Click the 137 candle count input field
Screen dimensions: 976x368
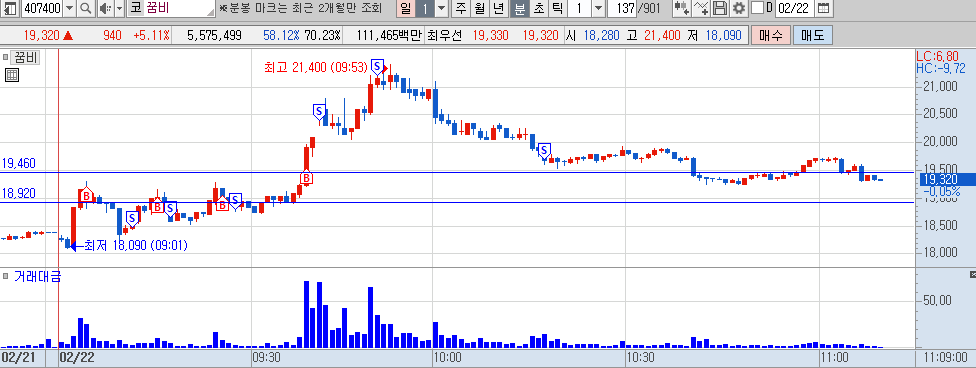(622, 8)
